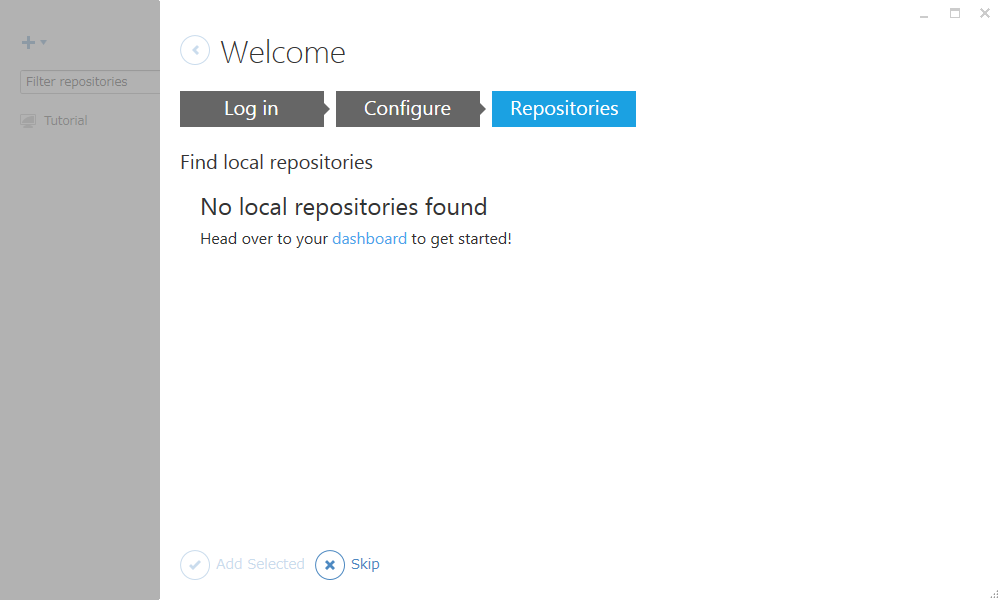Click the 'Find local repositories' text
The width and height of the screenshot is (1000, 600).
click(276, 163)
